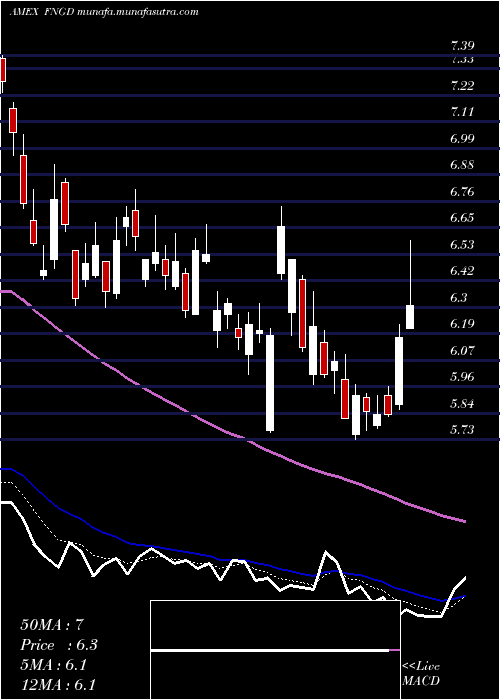
Task: Click the Price : 6.3 legend entry
Action: tap(59, 645)
